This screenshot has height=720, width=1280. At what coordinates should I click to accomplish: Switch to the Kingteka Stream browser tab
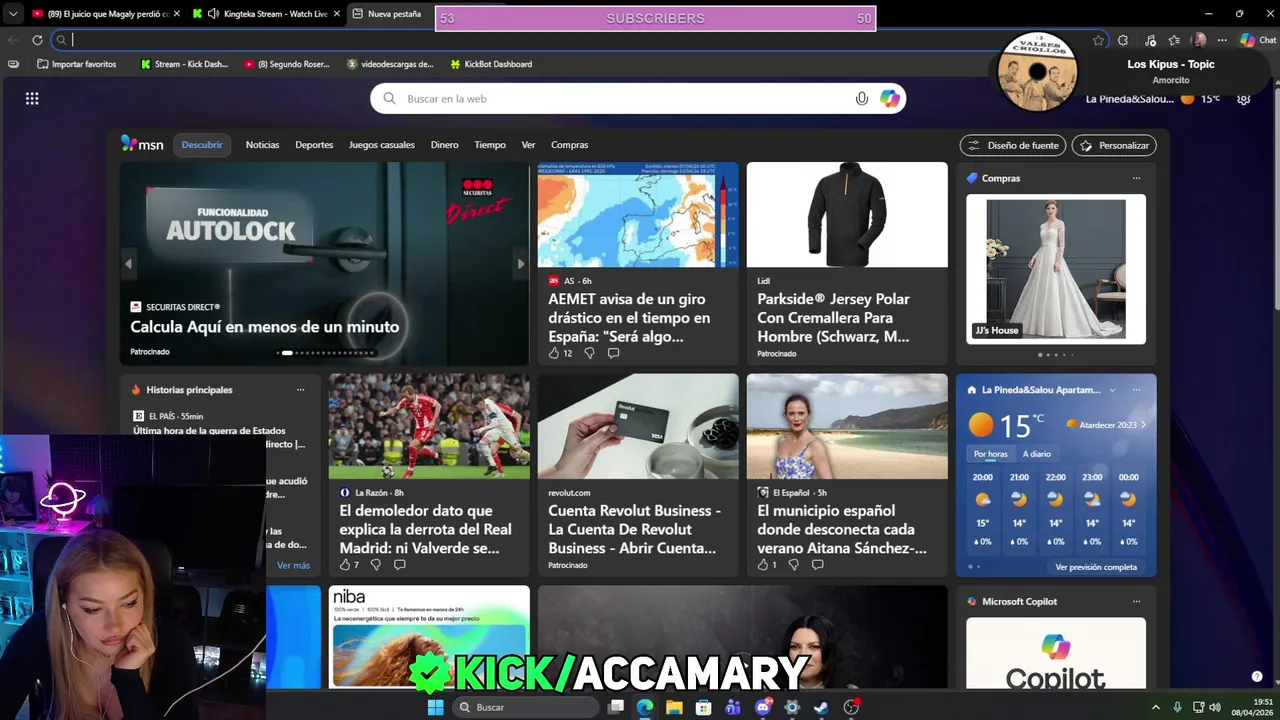click(x=265, y=14)
